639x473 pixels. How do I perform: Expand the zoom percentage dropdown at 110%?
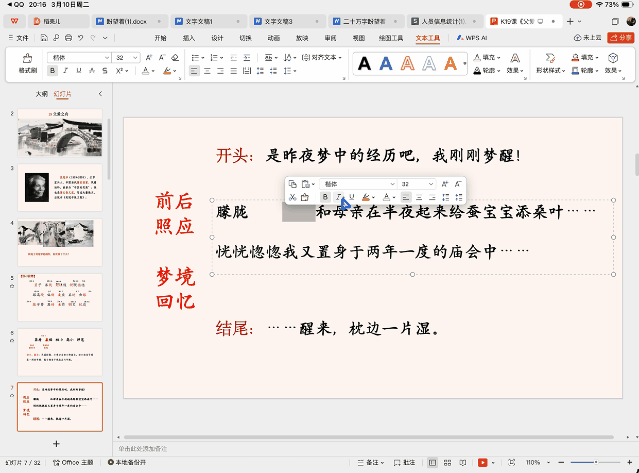548,463
